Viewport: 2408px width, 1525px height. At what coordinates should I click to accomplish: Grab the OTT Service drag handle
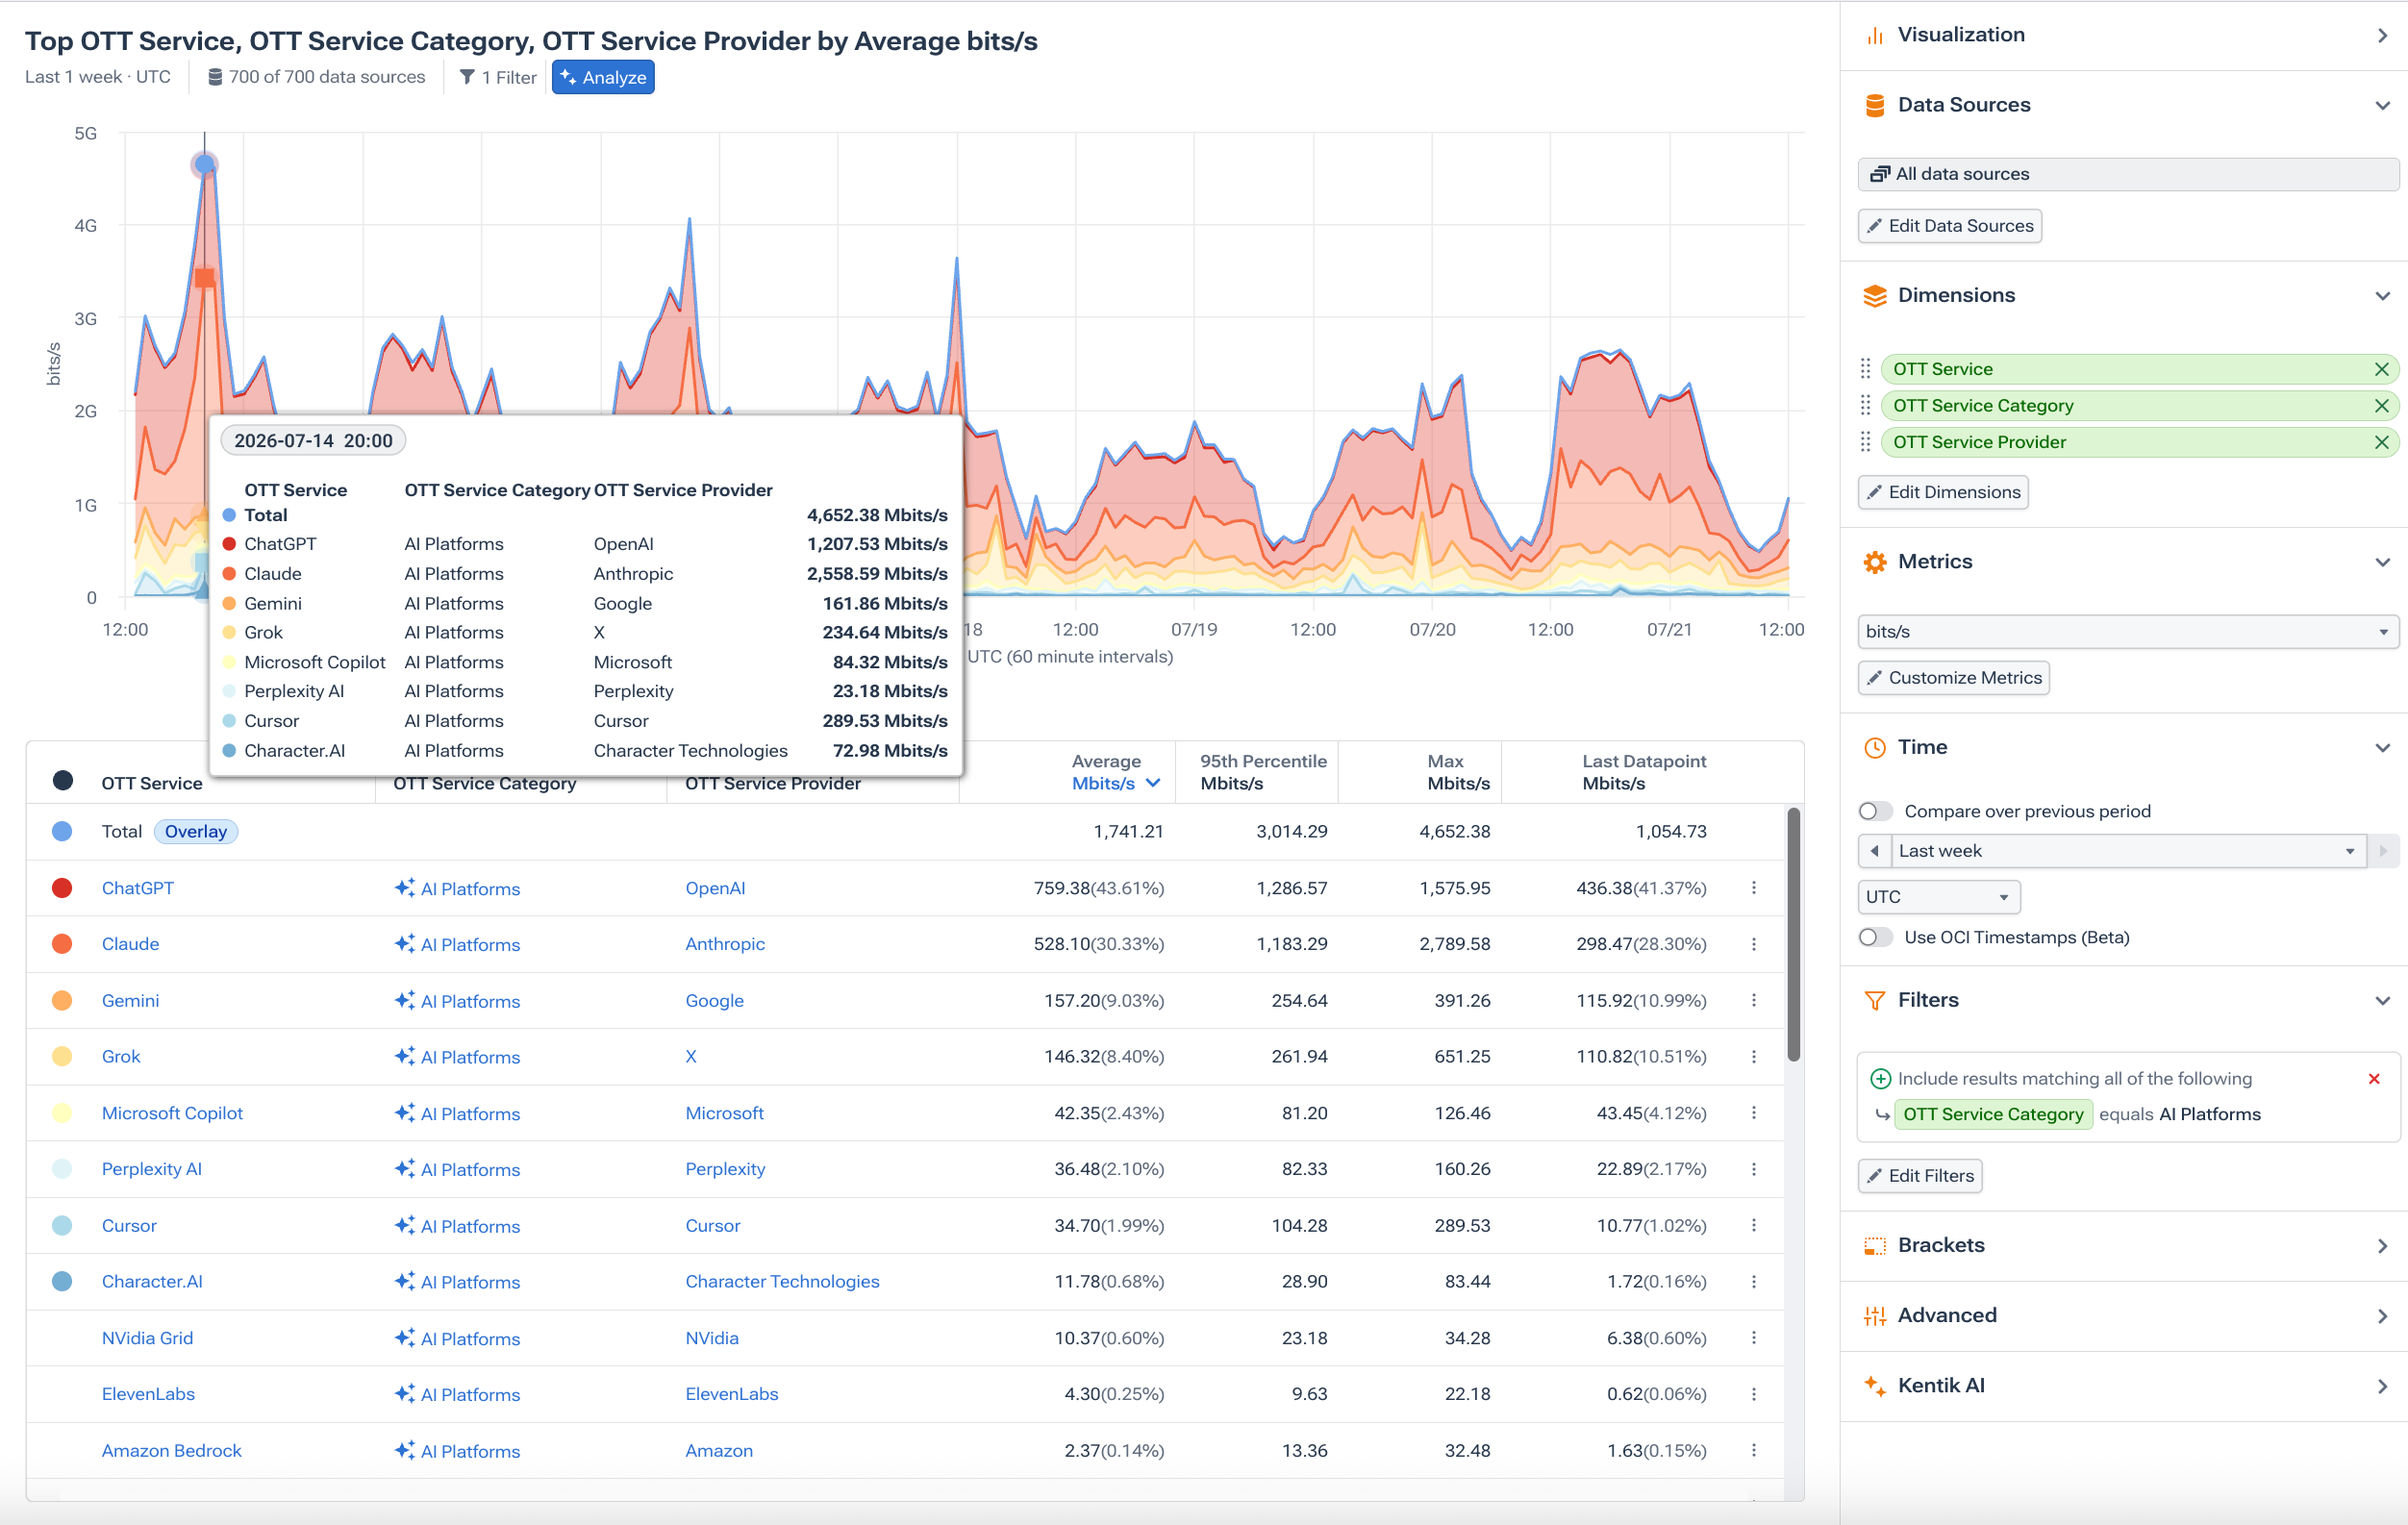(x=1865, y=369)
